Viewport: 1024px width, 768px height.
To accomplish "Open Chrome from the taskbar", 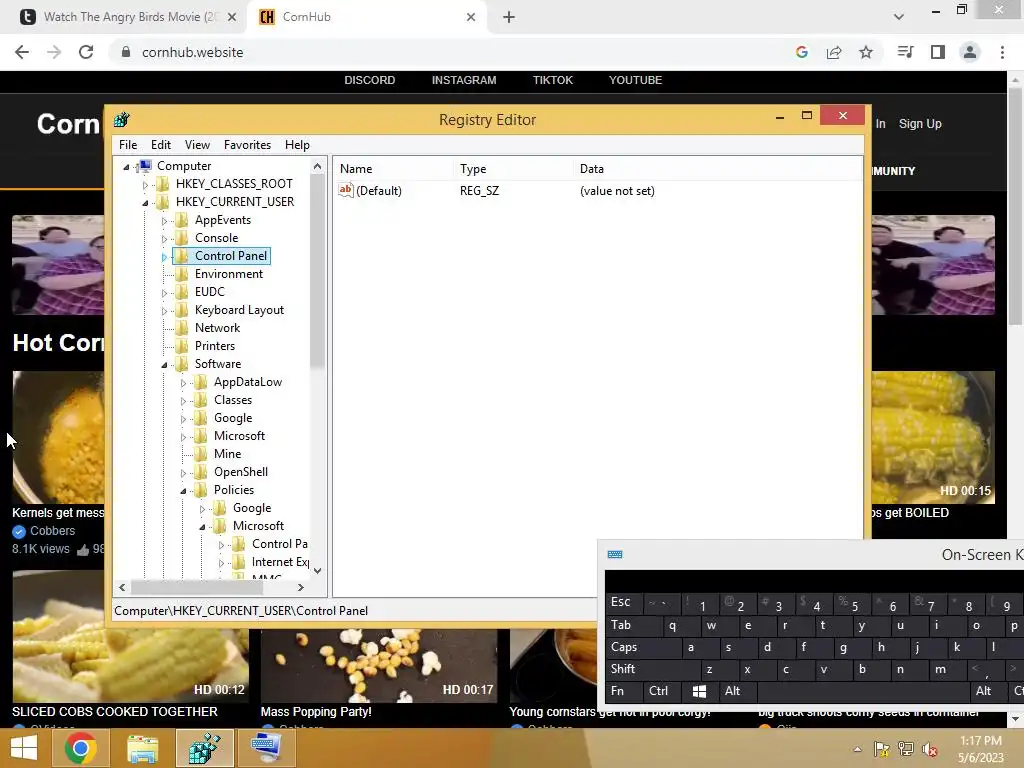I will [80, 748].
